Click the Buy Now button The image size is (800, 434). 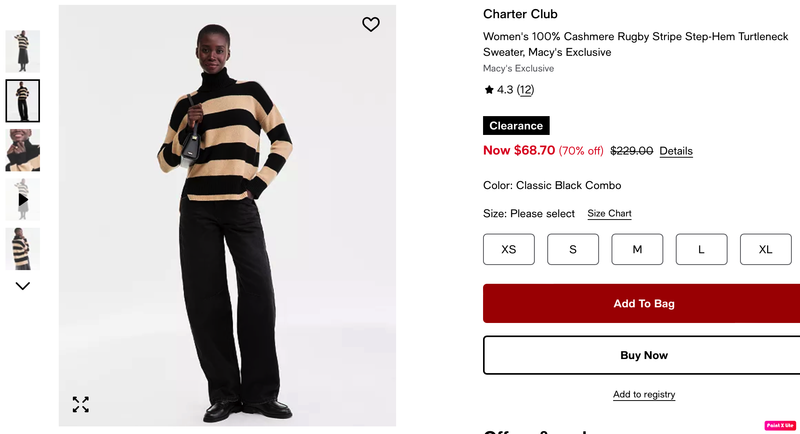coord(644,355)
